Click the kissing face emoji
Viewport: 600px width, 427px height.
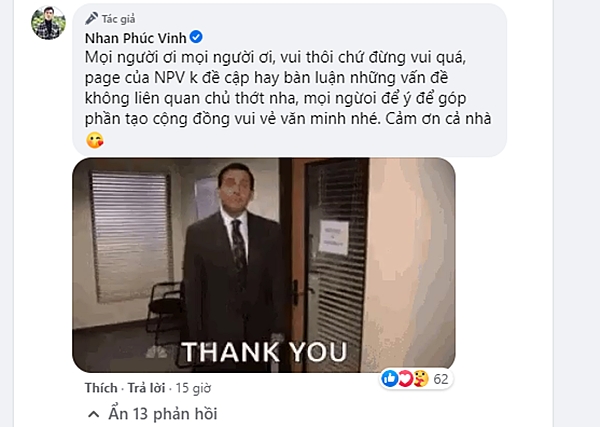pyautogui.click(x=95, y=140)
